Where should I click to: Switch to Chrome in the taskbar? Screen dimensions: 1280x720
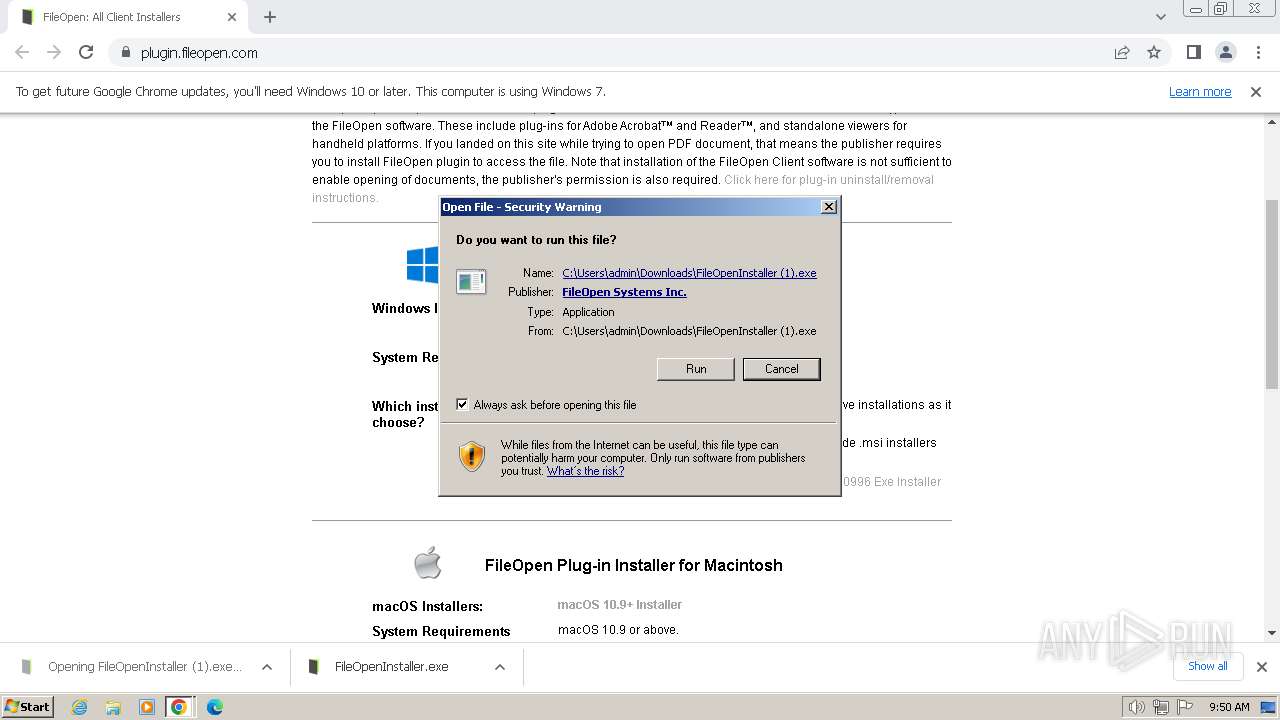179,707
